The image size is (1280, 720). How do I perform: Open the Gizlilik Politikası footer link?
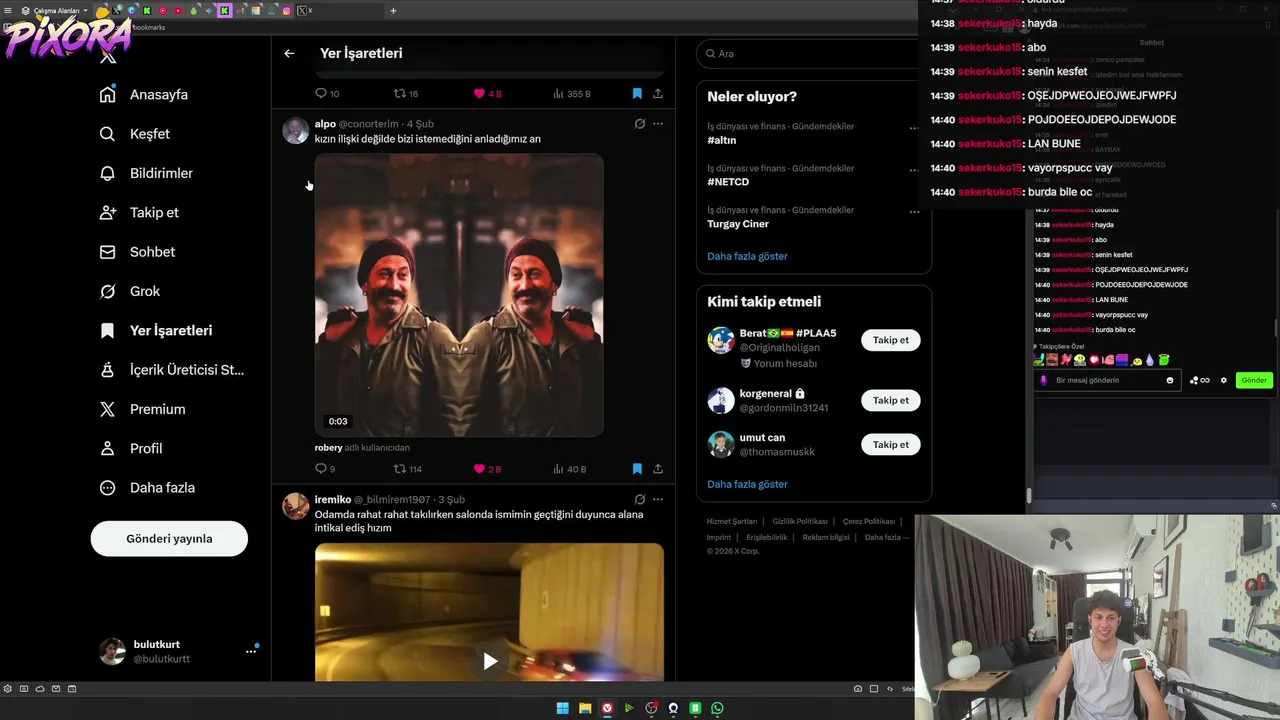coord(800,521)
